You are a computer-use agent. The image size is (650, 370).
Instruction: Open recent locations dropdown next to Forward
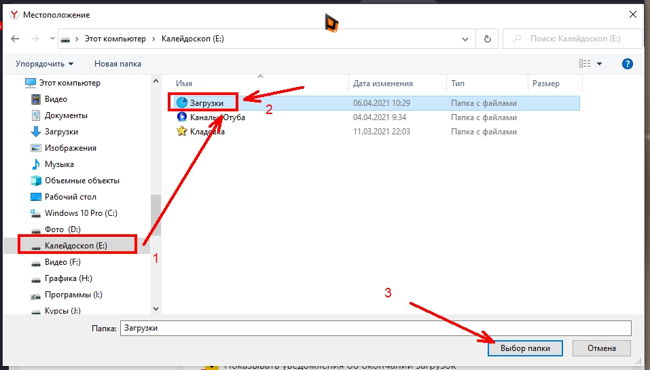click(52, 39)
